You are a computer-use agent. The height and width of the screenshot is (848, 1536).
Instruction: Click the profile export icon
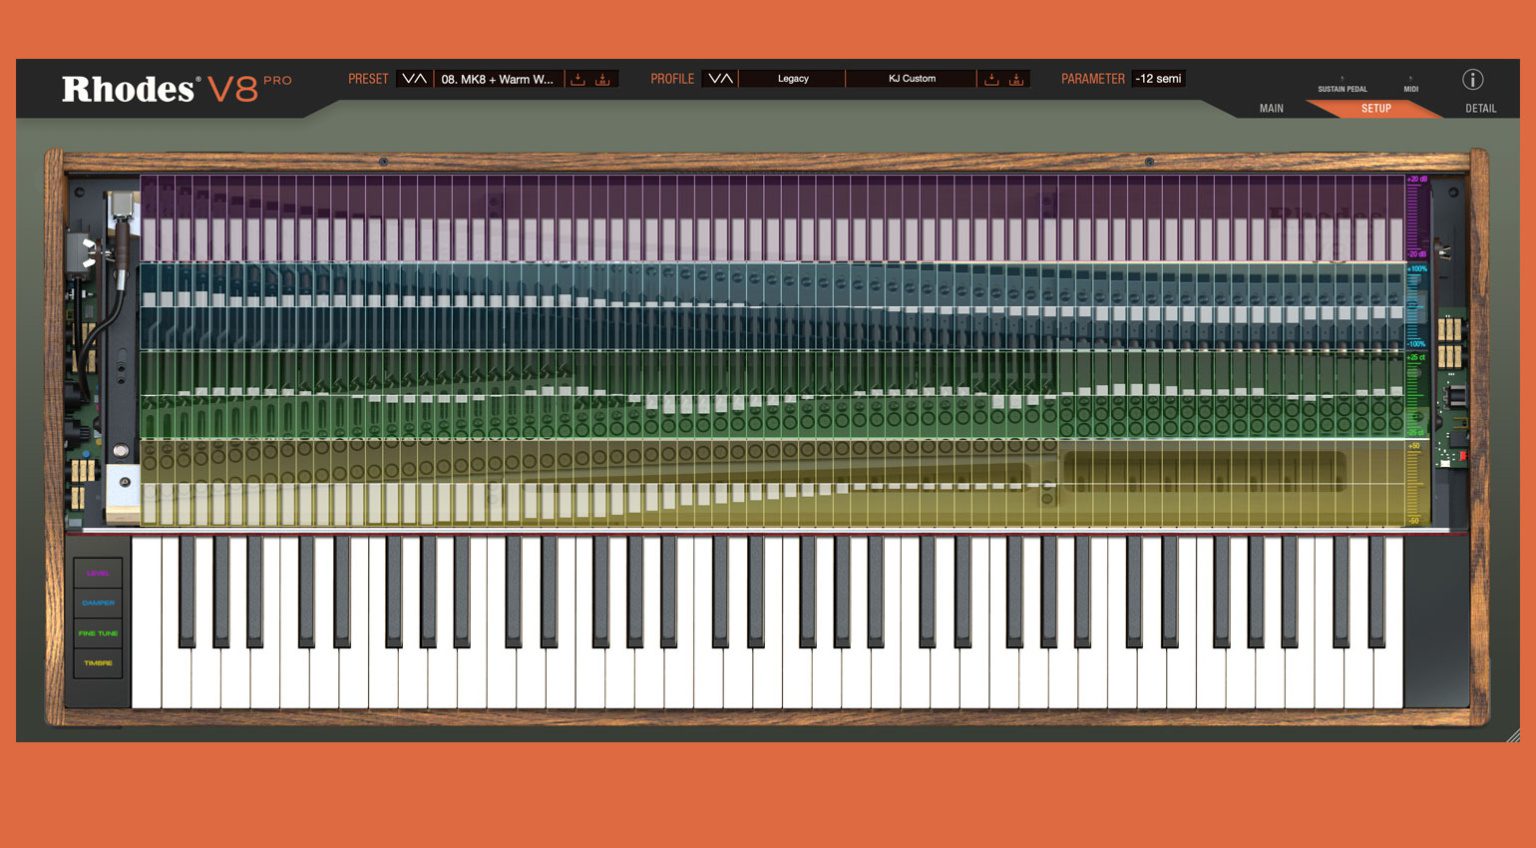coord(1016,78)
